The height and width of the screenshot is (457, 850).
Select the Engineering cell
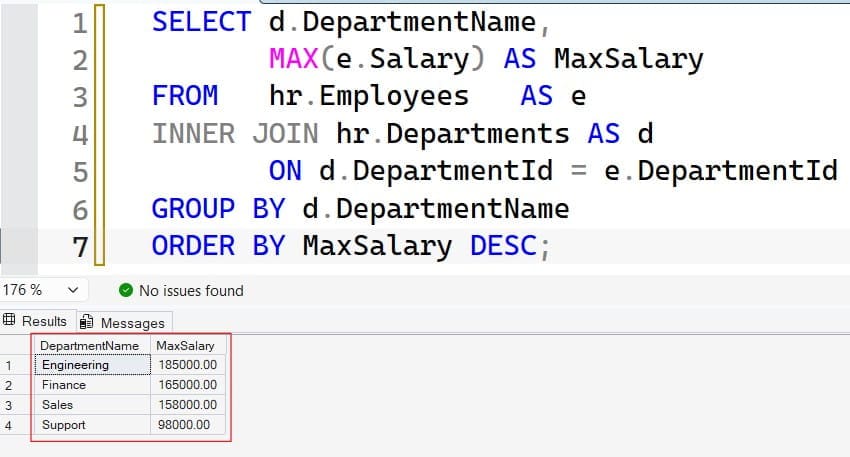click(x=92, y=365)
